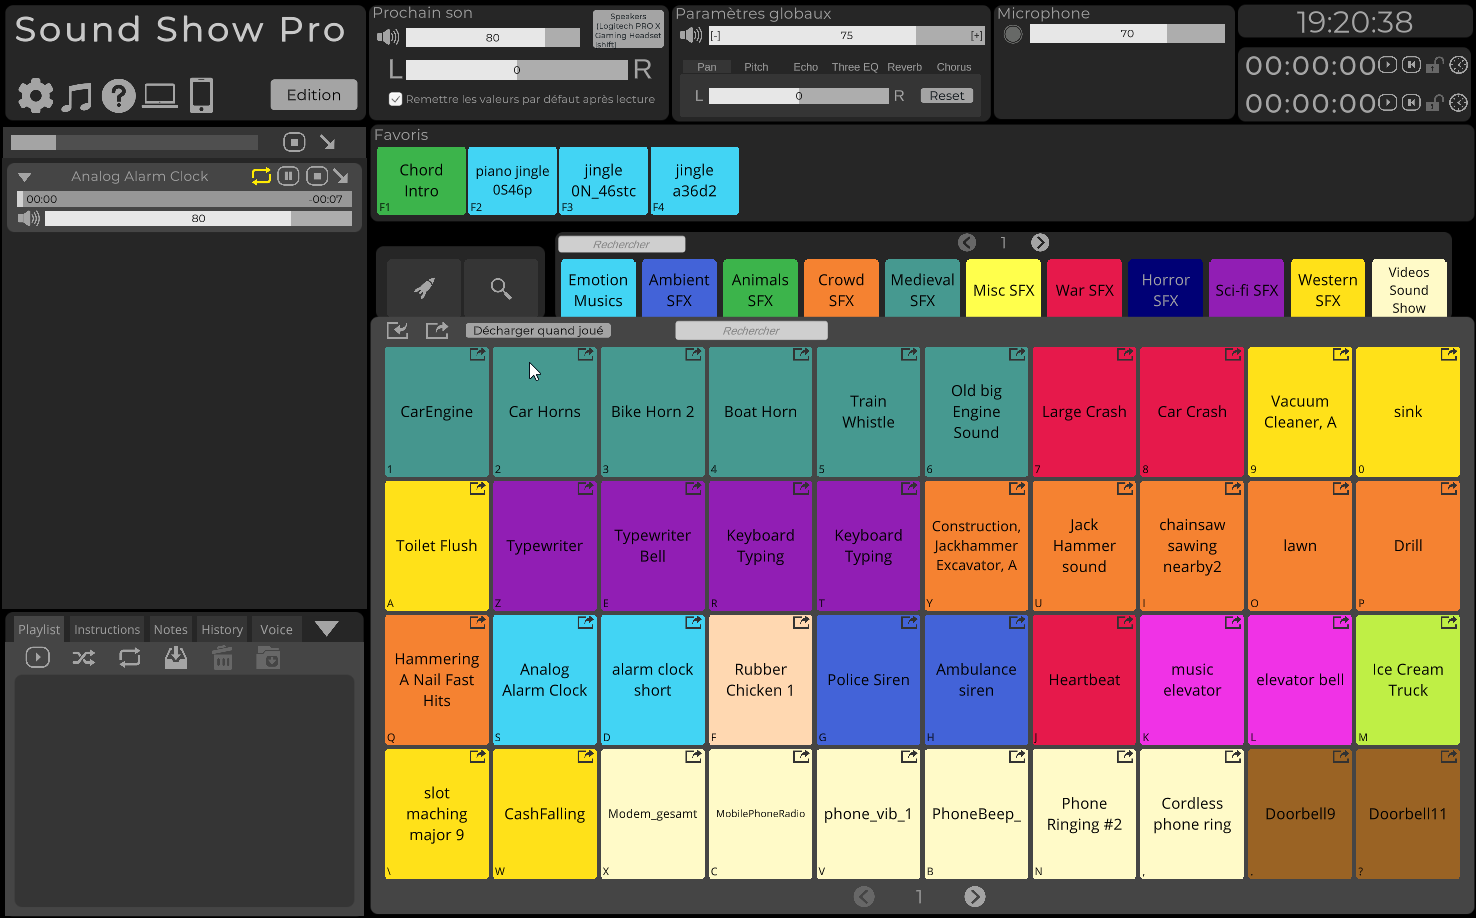Click the smartphone icon in the header
The image size is (1476, 918).
(203, 95)
